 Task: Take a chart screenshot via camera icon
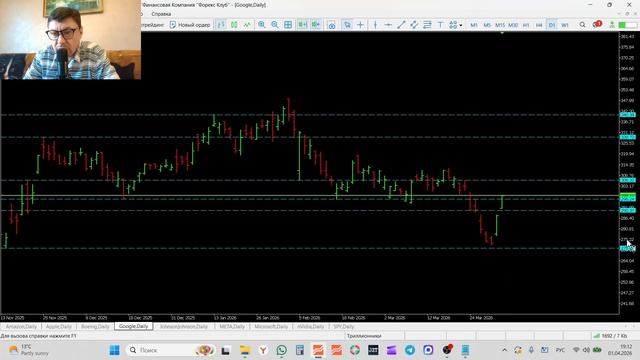332,25
